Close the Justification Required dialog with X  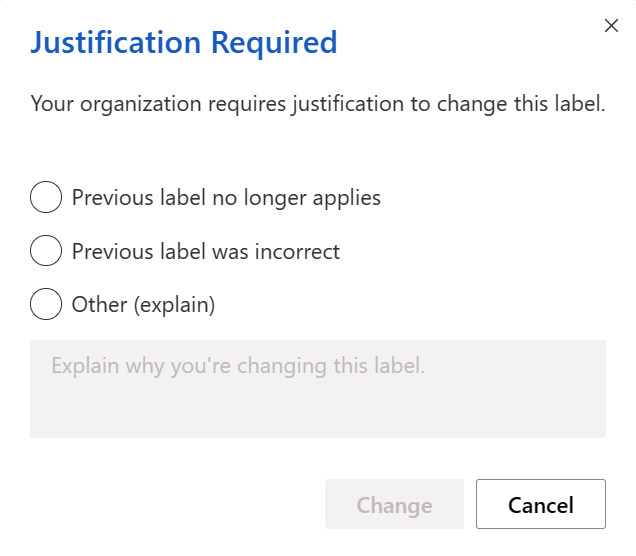coord(611,26)
